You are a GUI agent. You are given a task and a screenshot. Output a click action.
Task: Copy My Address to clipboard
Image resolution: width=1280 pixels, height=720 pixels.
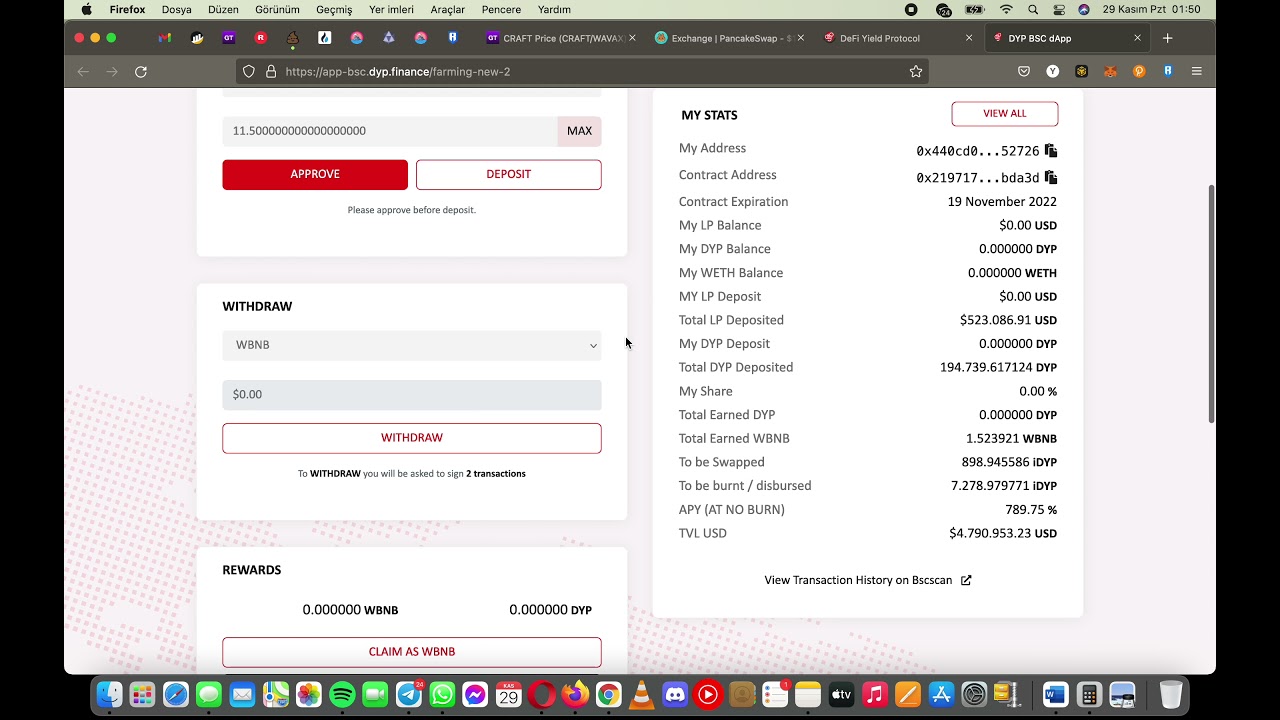point(1051,150)
